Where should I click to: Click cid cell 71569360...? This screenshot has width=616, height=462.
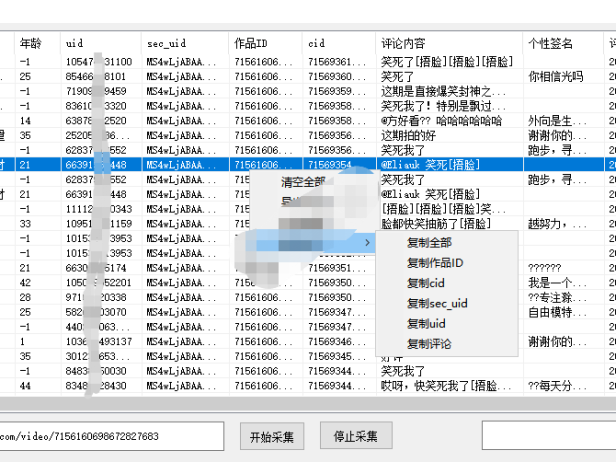[337, 77]
